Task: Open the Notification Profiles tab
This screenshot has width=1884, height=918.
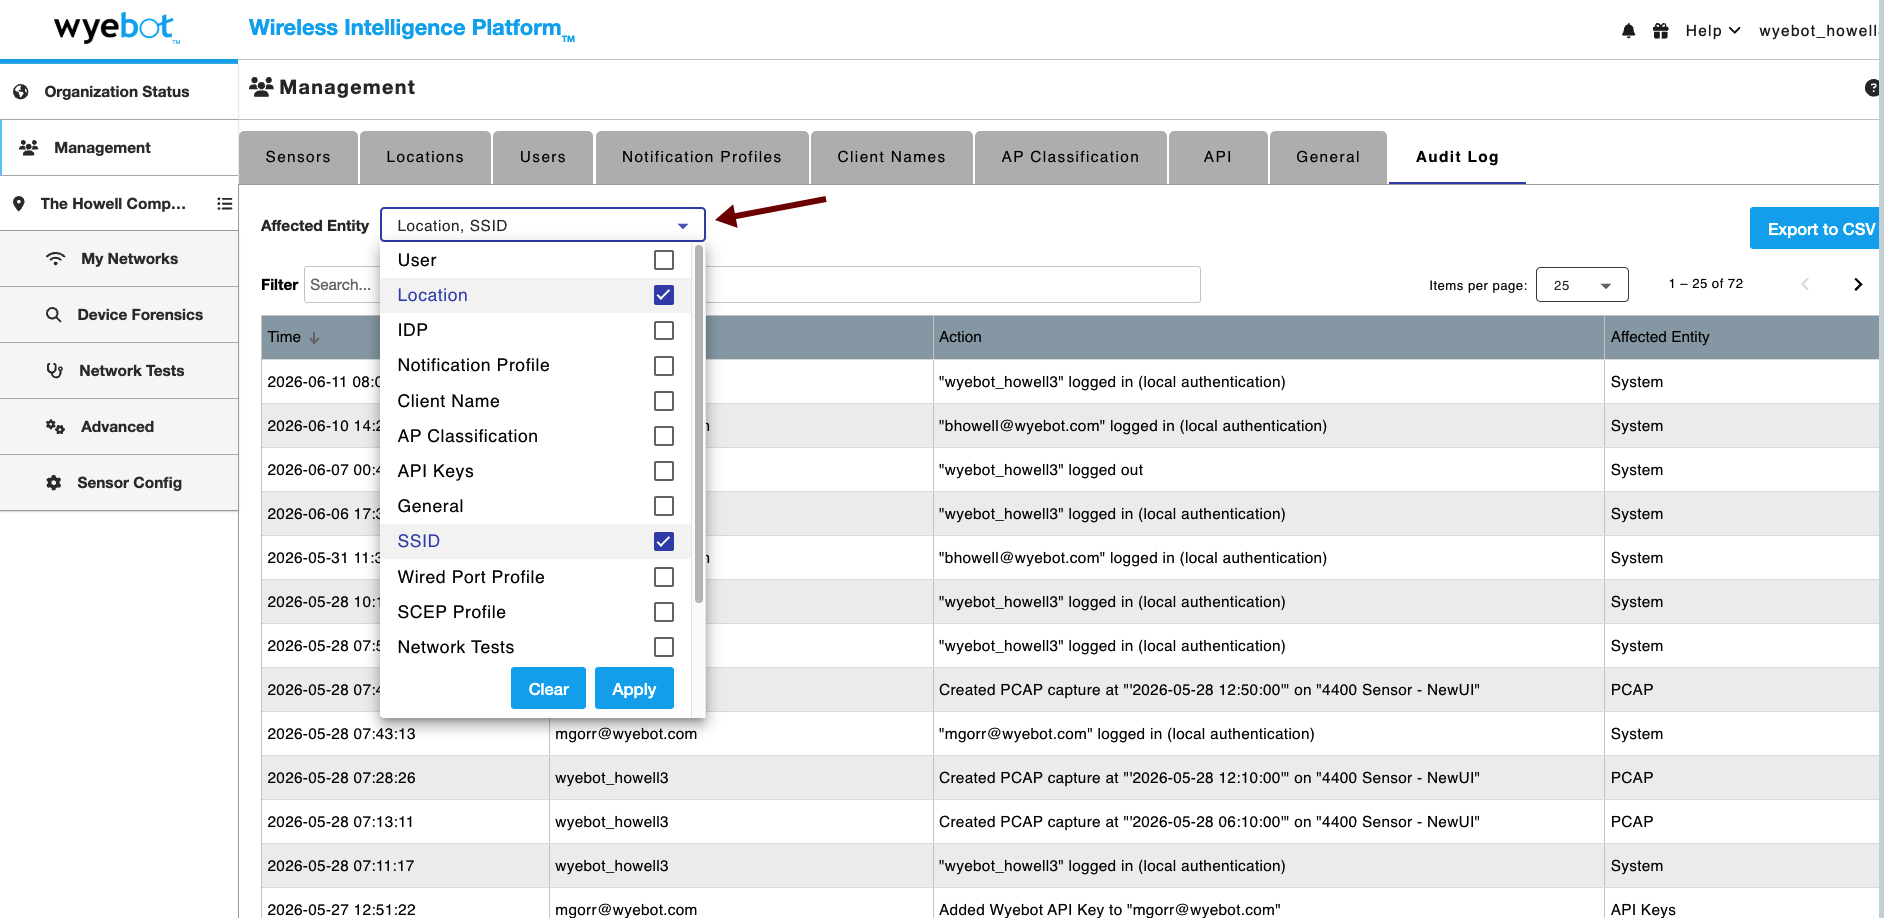Action: point(702,157)
